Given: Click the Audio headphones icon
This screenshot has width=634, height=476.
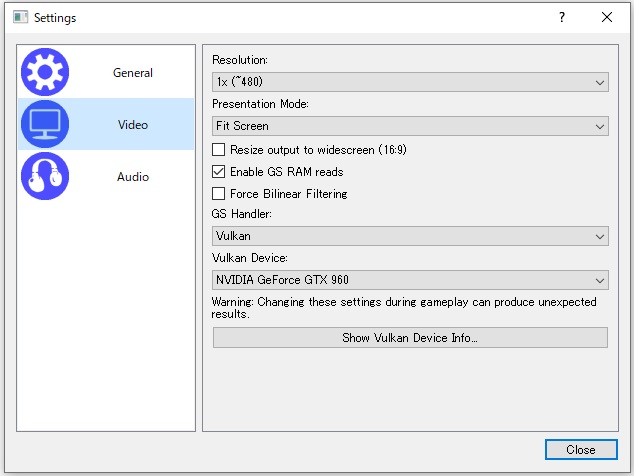Looking at the screenshot, I should pos(45,177).
